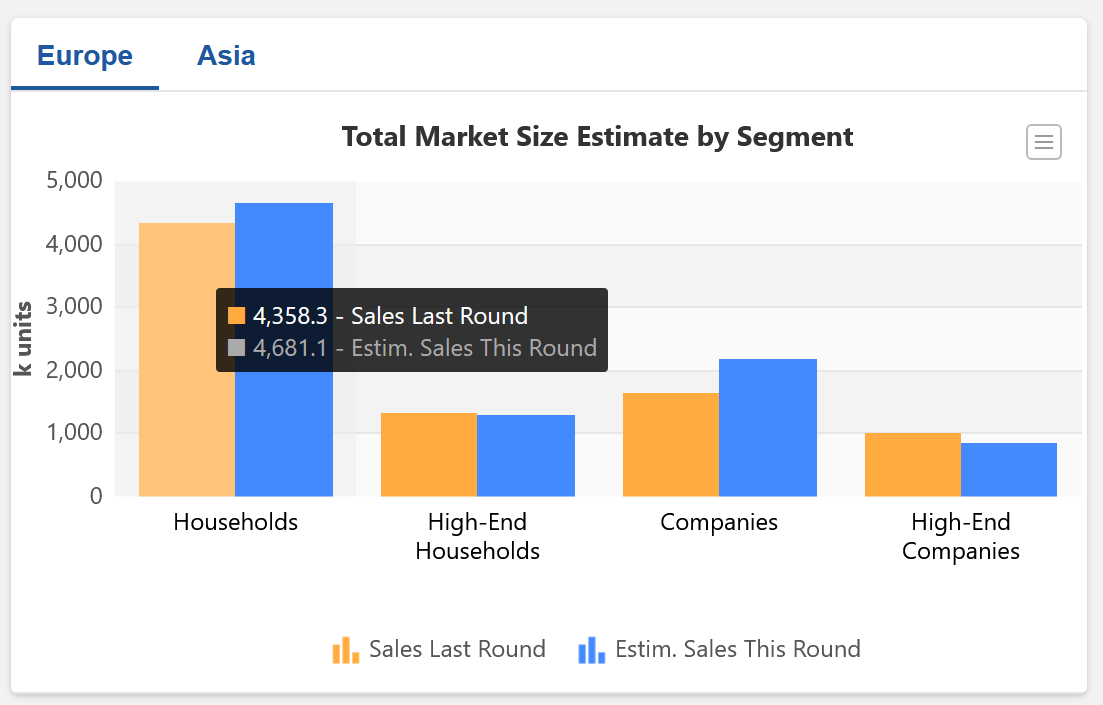This screenshot has height=705, width=1103.
Task: Click the blue bar-chart icon in the legend
Action: click(592, 650)
